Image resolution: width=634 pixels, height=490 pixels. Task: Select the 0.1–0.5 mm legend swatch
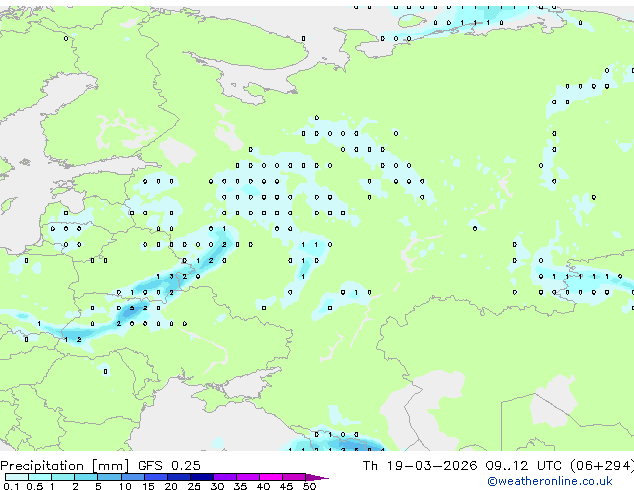[x=17, y=477]
